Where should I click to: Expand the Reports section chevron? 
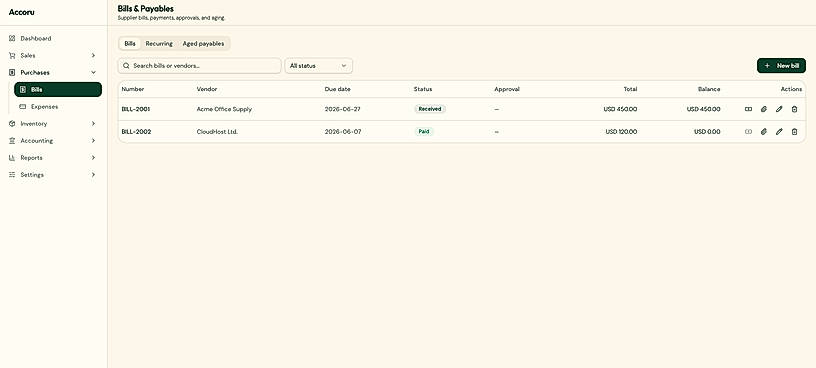[x=93, y=158]
